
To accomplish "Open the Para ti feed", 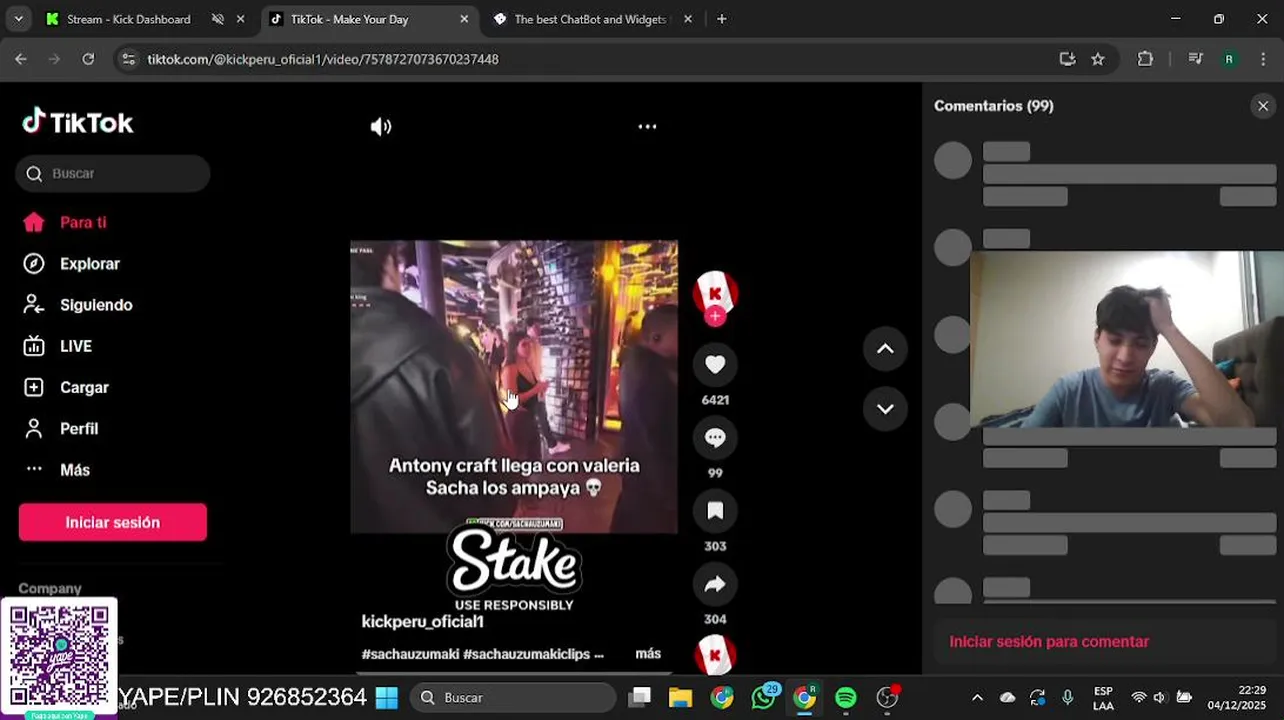I will [83, 223].
